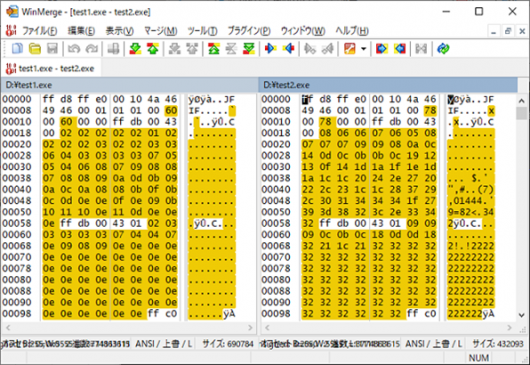Screen dimensions: 530x365
Task: Click the Copy all to right icon
Action: coord(381,49)
